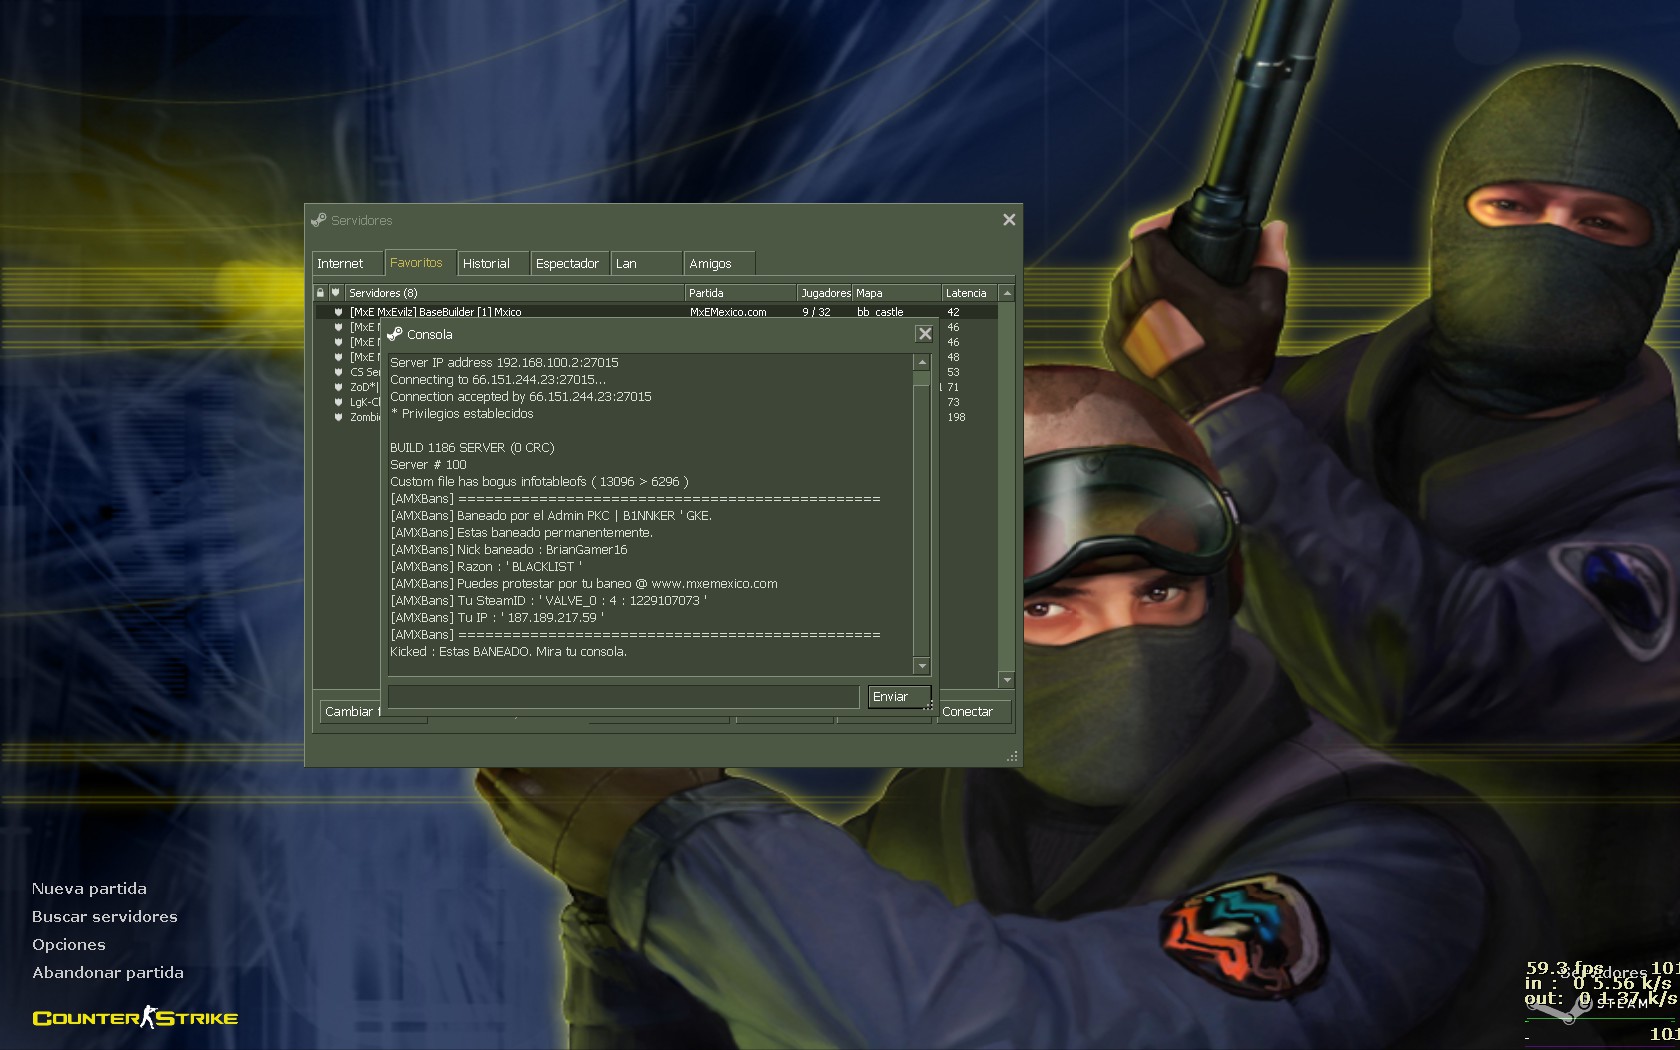Click shield icon of BaseBuilder server row
The image size is (1680, 1050).
pos(339,312)
